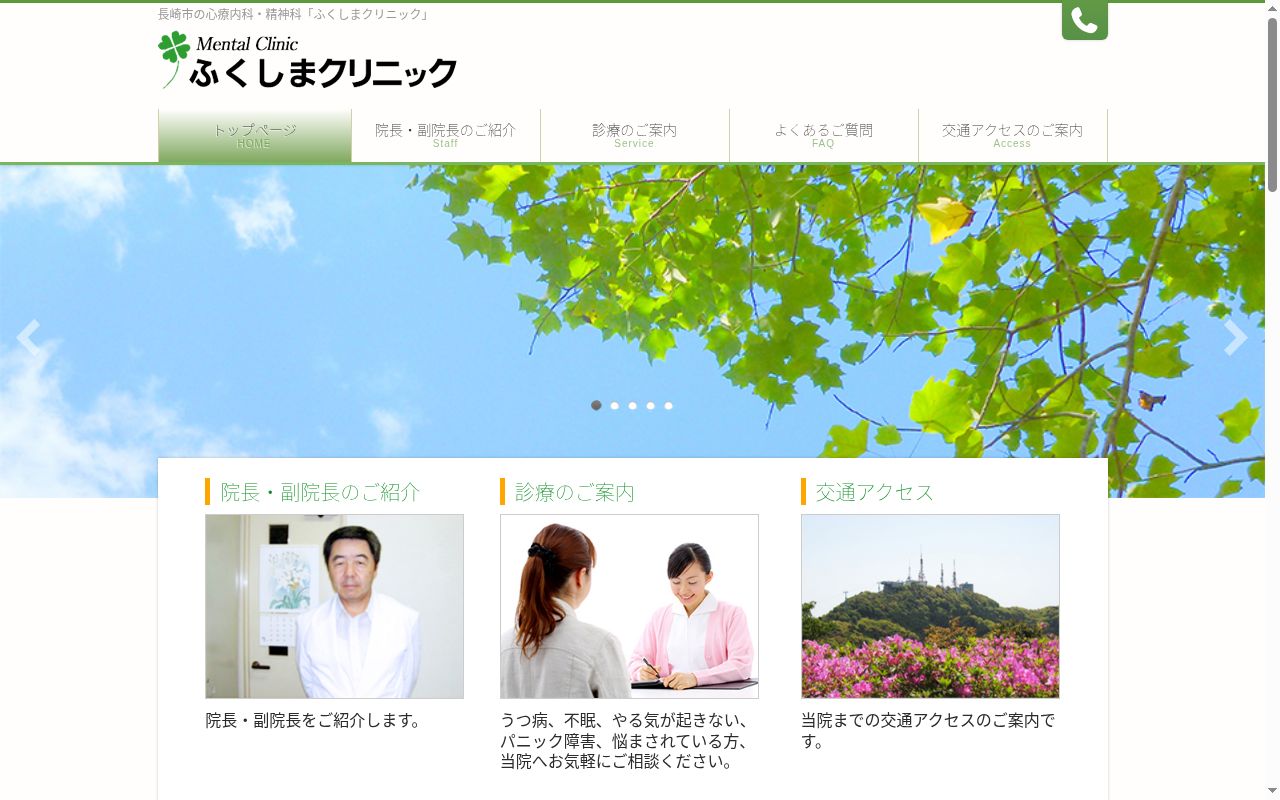
Task: Open トップページ HOME menu tab
Action: point(255,135)
